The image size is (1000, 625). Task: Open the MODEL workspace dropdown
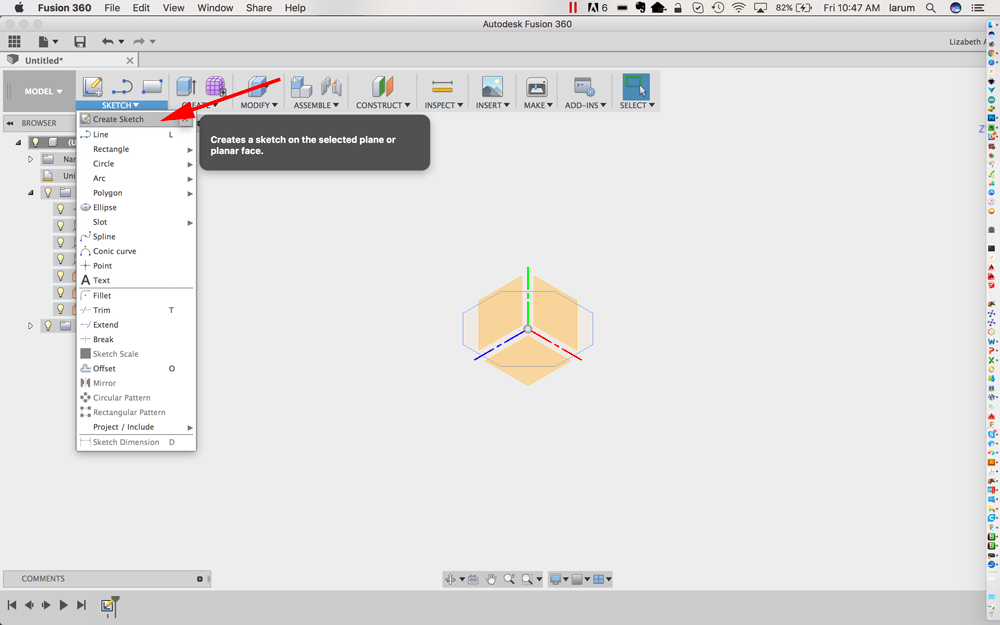(43, 91)
